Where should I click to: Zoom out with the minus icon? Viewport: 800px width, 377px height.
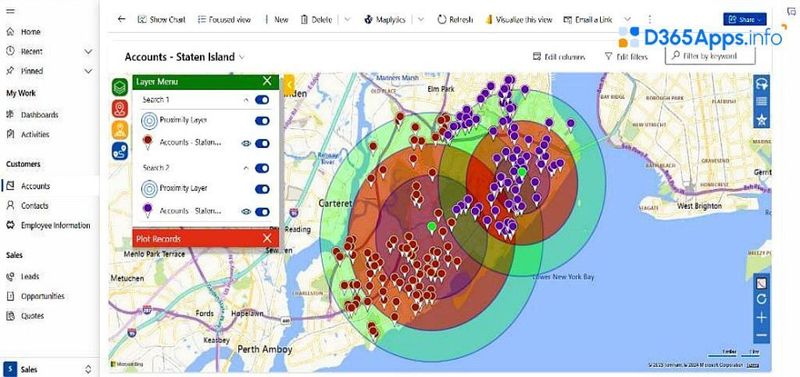coord(761,335)
